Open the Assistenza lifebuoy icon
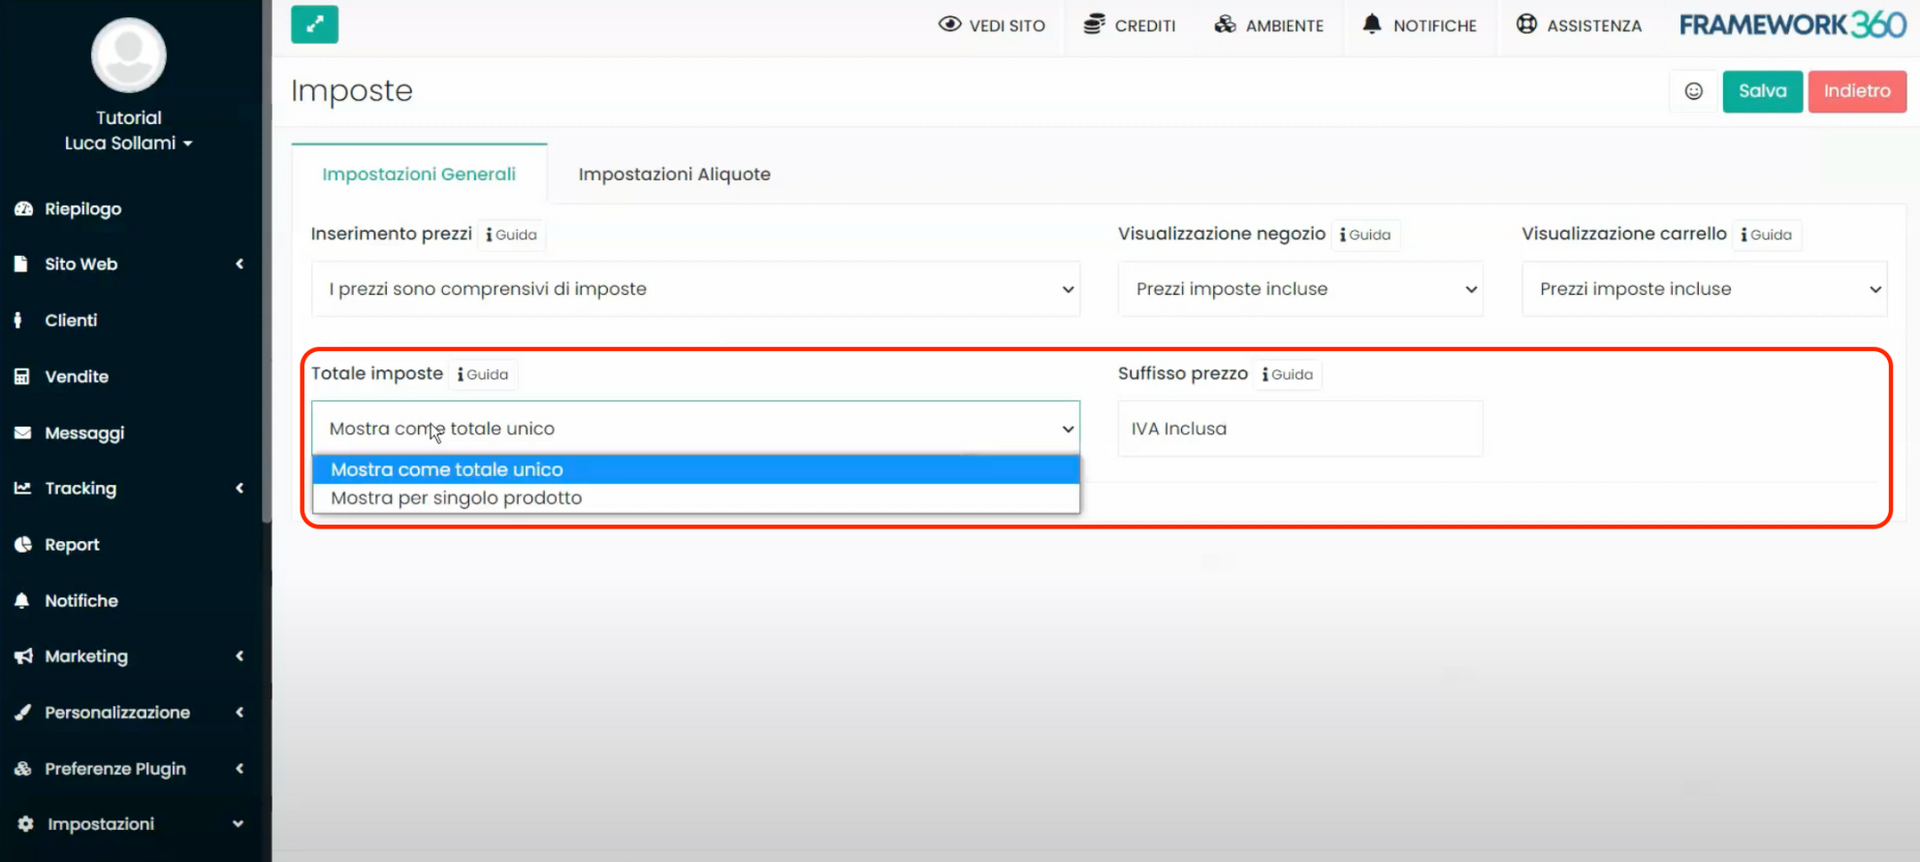 (1526, 24)
